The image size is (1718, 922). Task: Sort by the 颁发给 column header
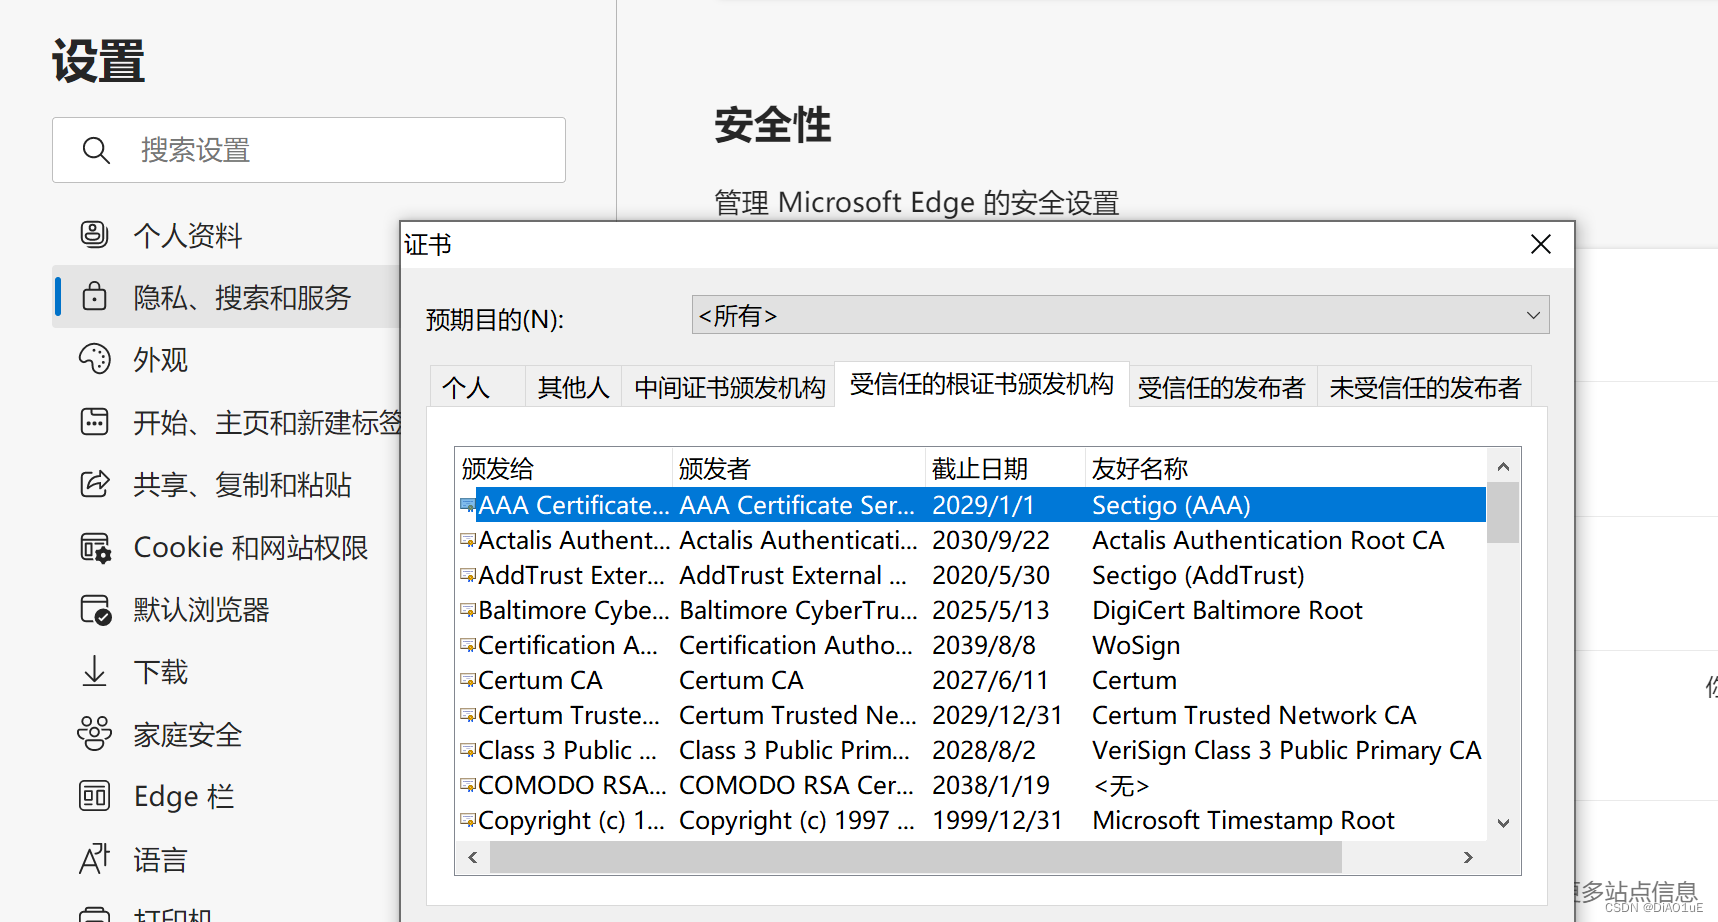564,468
